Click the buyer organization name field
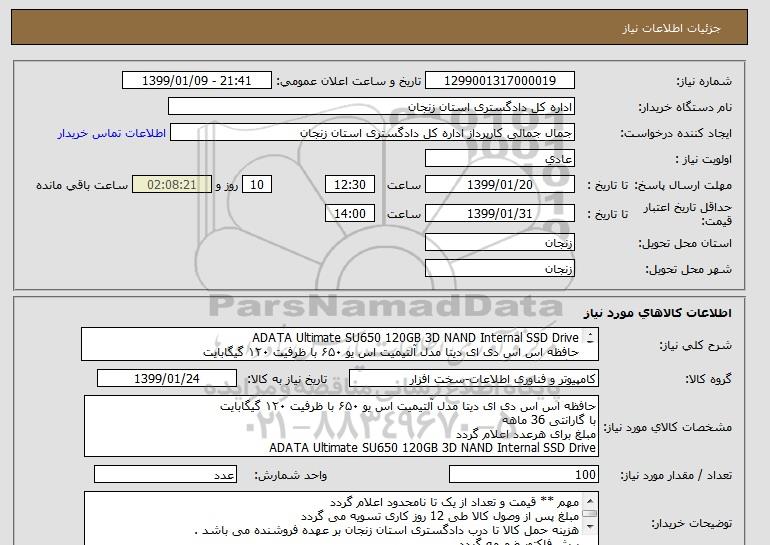The image size is (770, 545). (371, 107)
